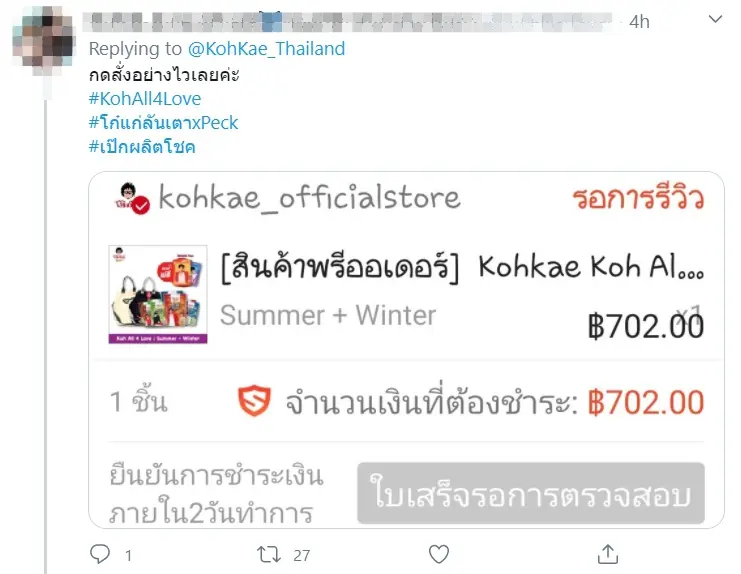Open the share upload icon
The image size is (741, 574).
tap(608, 554)
